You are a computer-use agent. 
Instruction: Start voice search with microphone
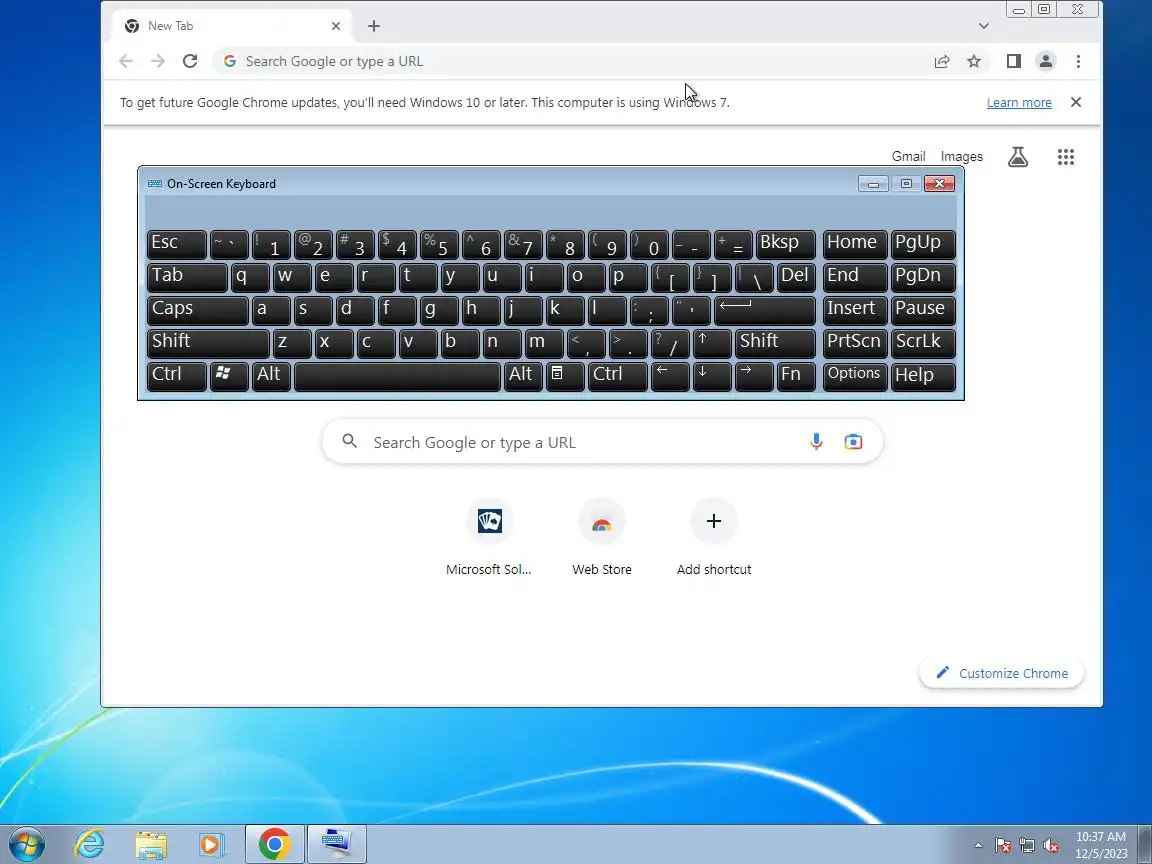click(816, 442)
